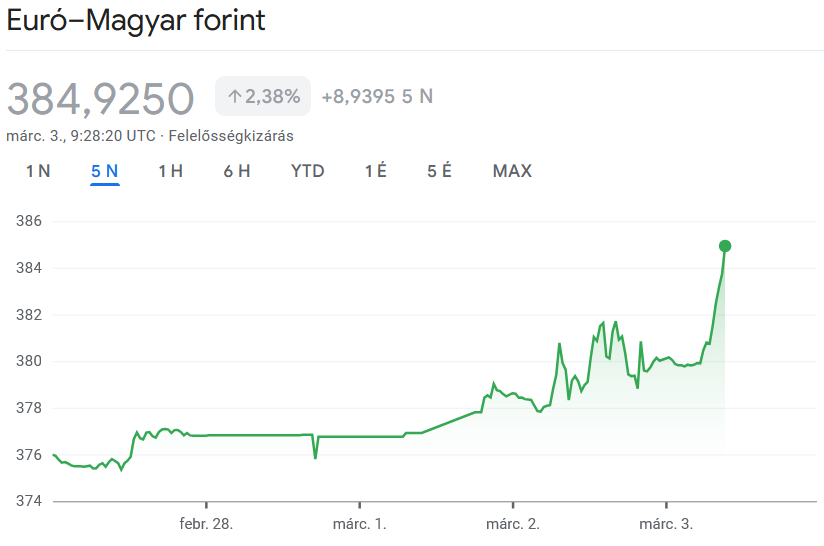Click the márc. 3. date axis label
This screenshot has height=546, width=824.
666,524
